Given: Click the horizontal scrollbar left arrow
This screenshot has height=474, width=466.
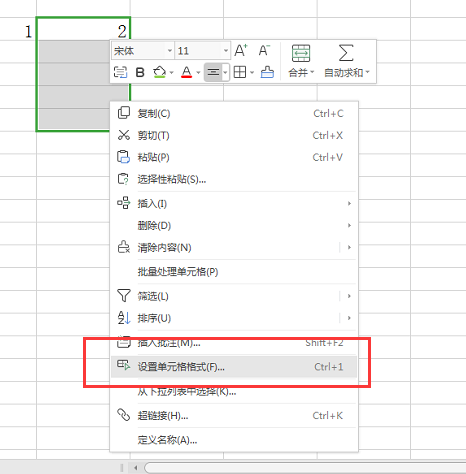Looking at the screenshot, I should [x=136, y=468].
